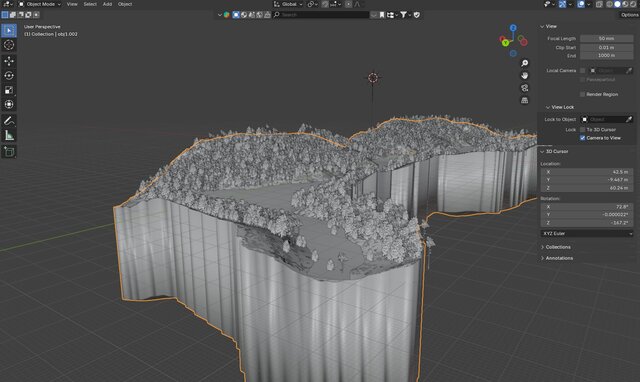This screenshot has width=640, height=382.
Task: Select the Add Cube tool
Action: (9, 152)
